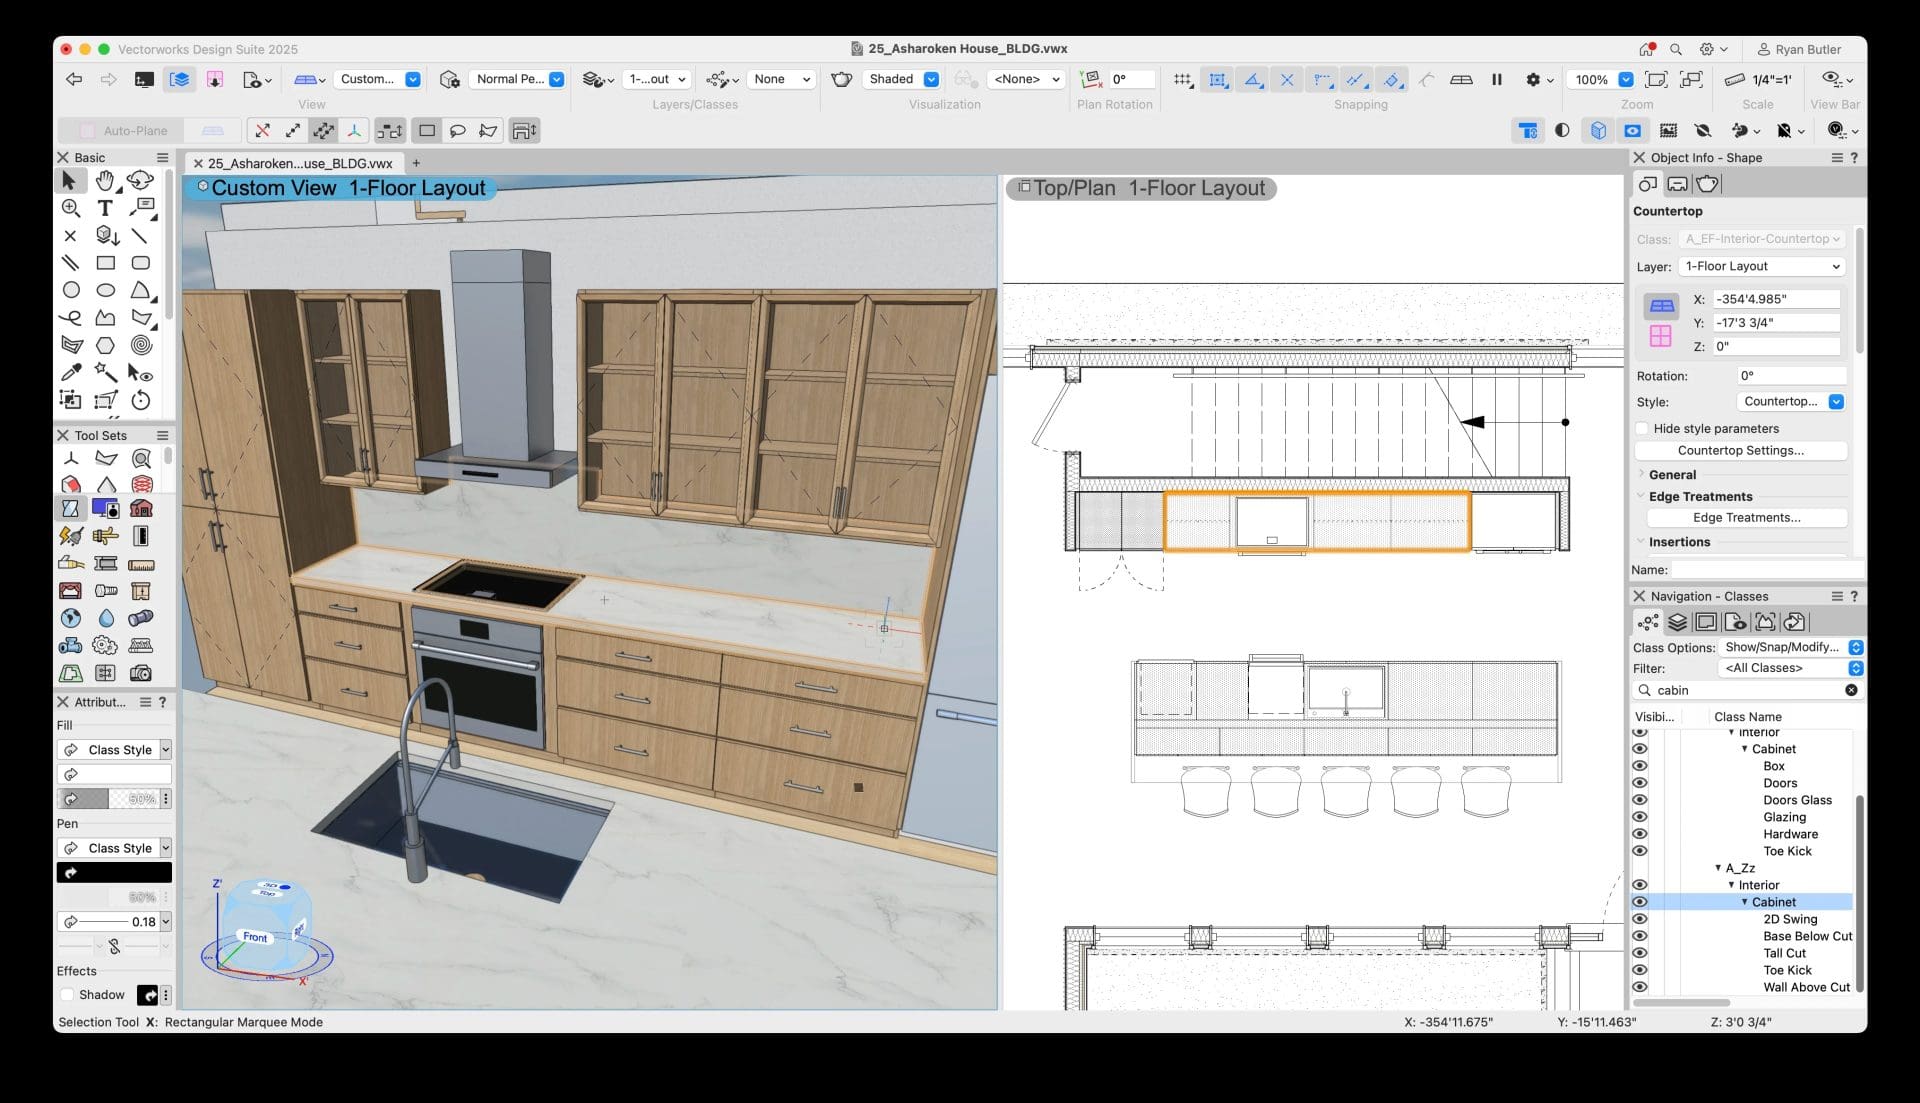Select the Rectangle tool
1920x1103 pixels.
(105, 263)
